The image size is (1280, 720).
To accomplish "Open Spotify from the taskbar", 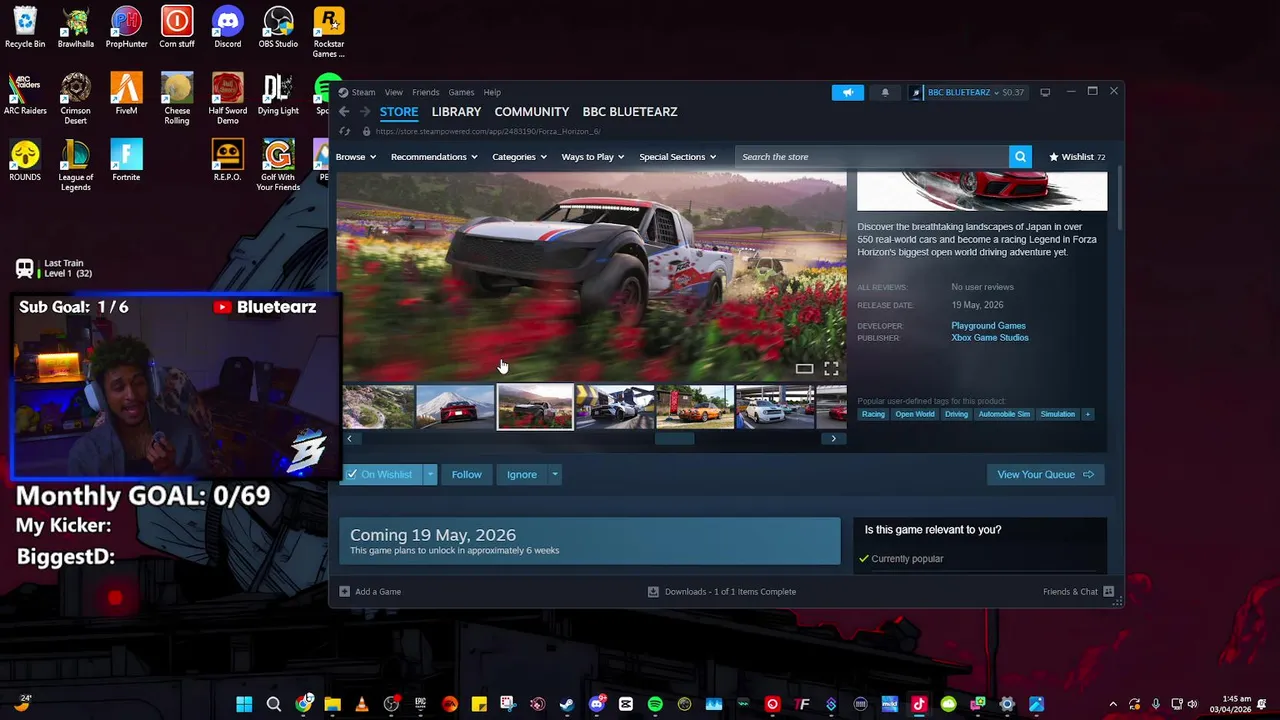I will click(x=655, y=704).
